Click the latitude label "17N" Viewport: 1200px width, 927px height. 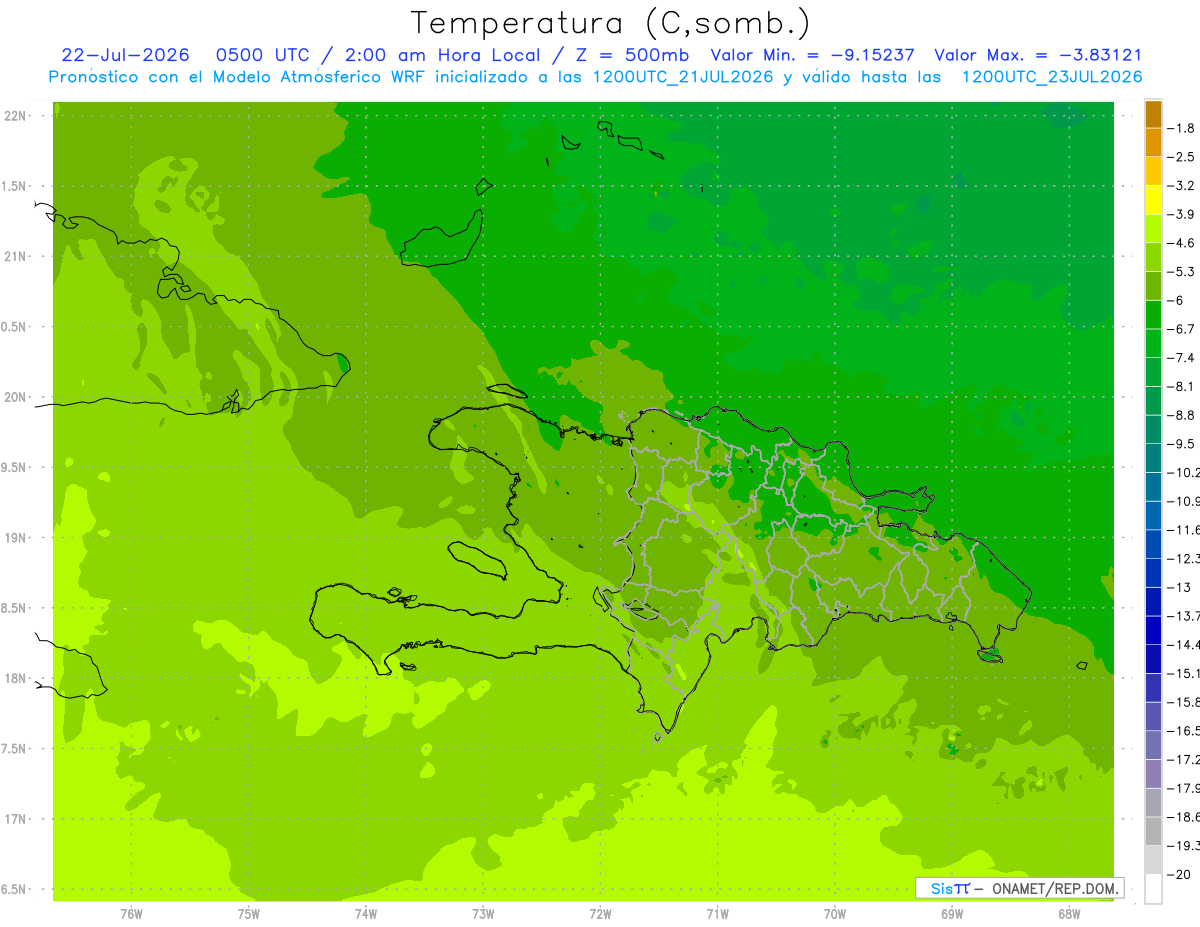[14, 819]
